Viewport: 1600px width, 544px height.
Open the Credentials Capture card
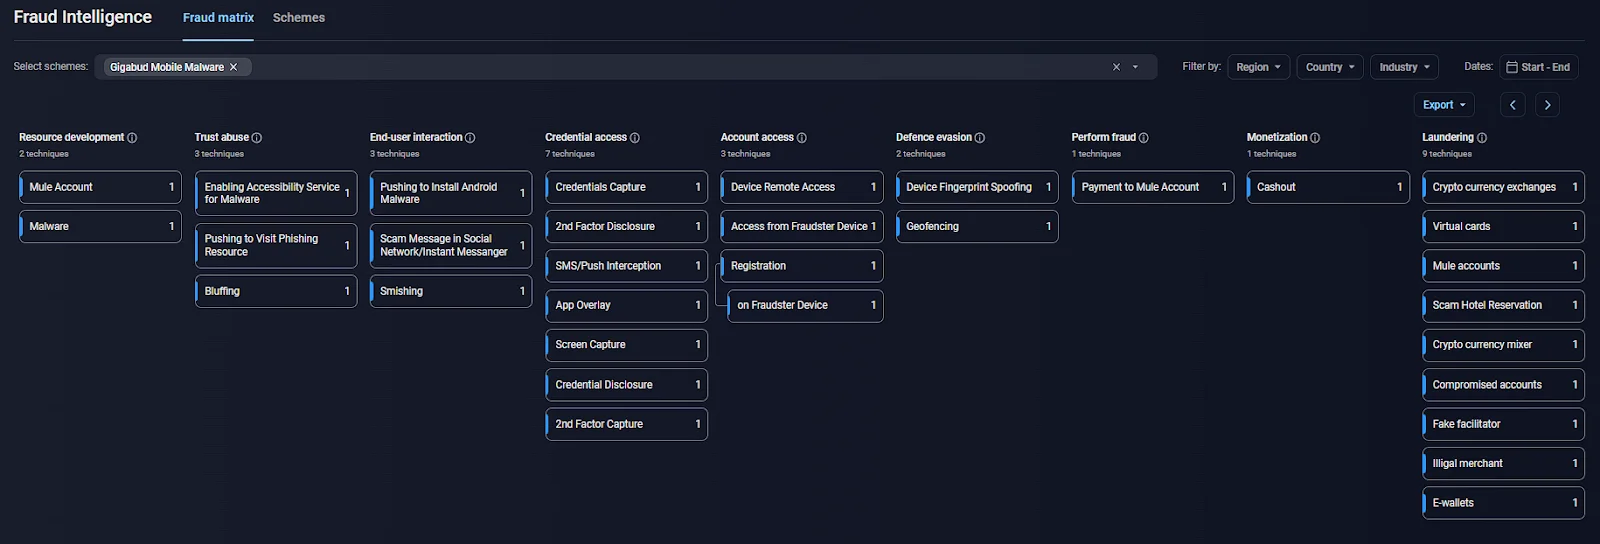(x=626, y=187)
